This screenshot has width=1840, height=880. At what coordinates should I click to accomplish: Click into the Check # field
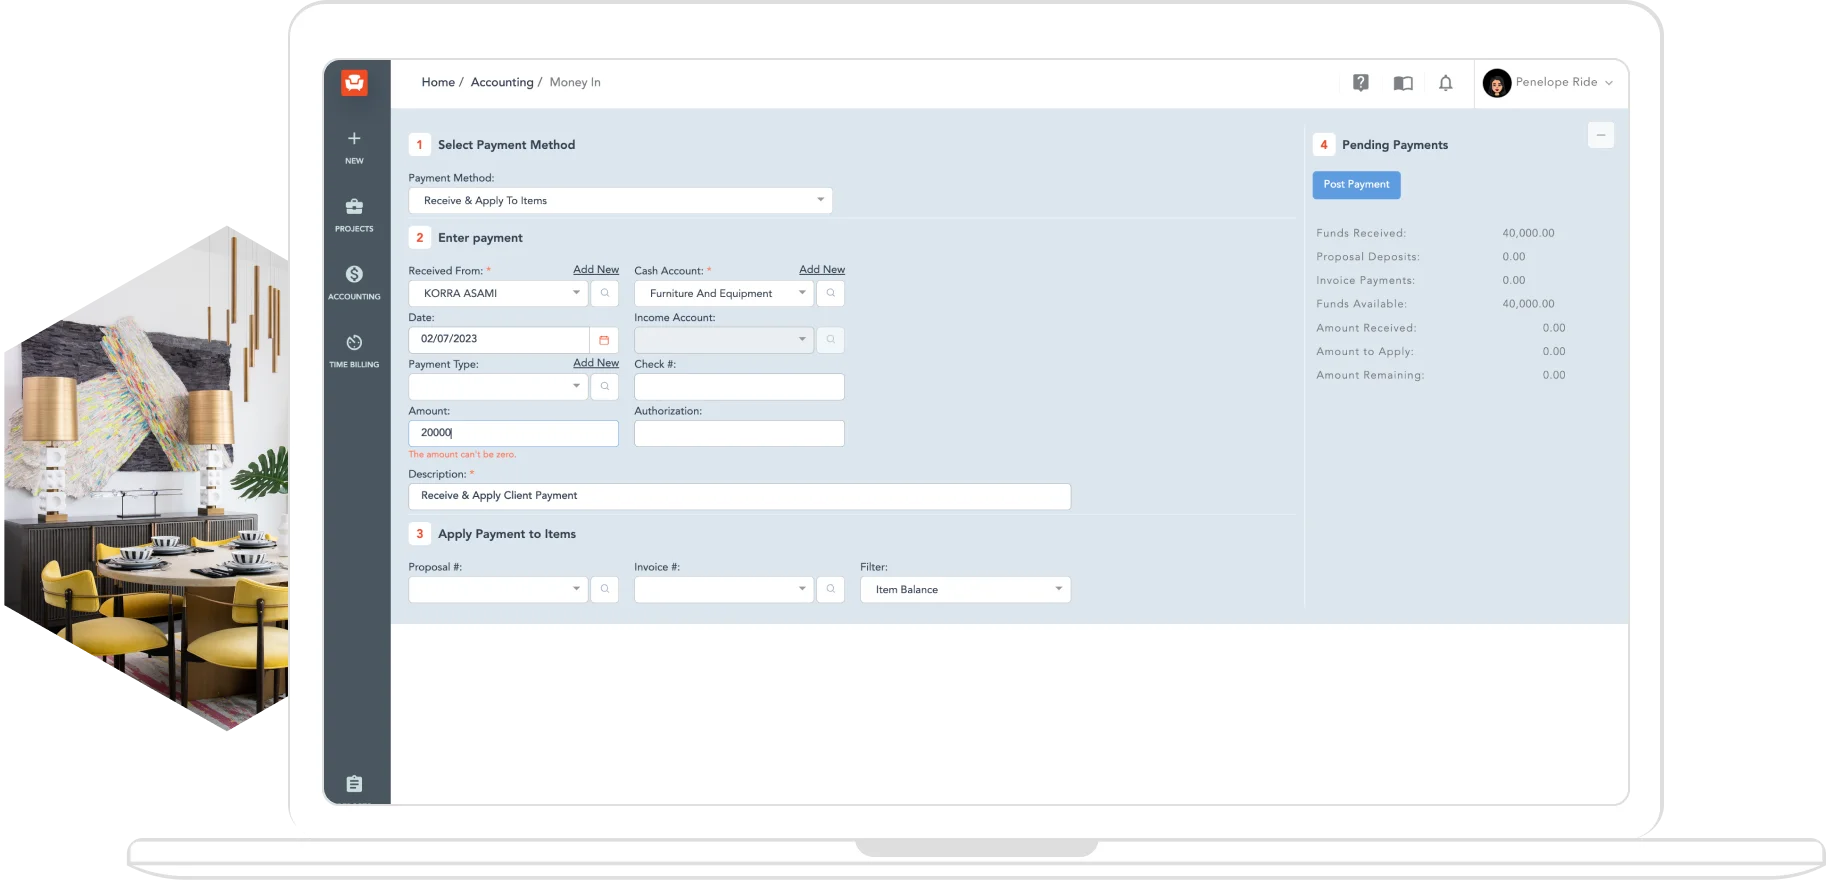(739, 387)
